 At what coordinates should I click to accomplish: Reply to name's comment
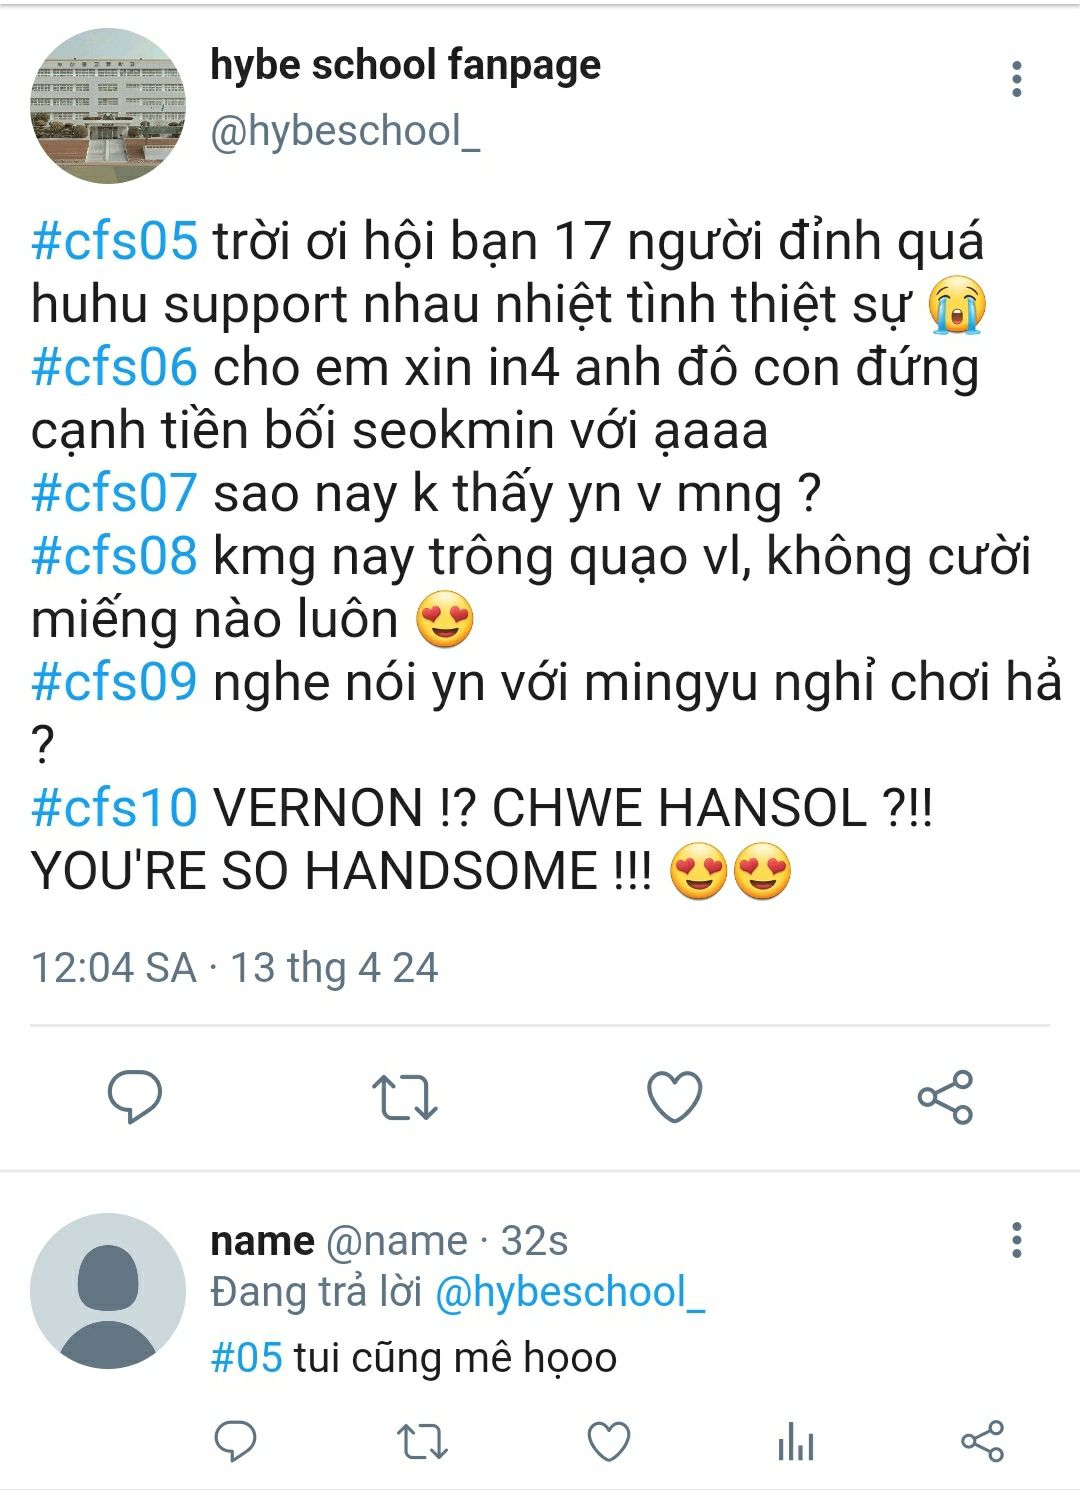236,1442
